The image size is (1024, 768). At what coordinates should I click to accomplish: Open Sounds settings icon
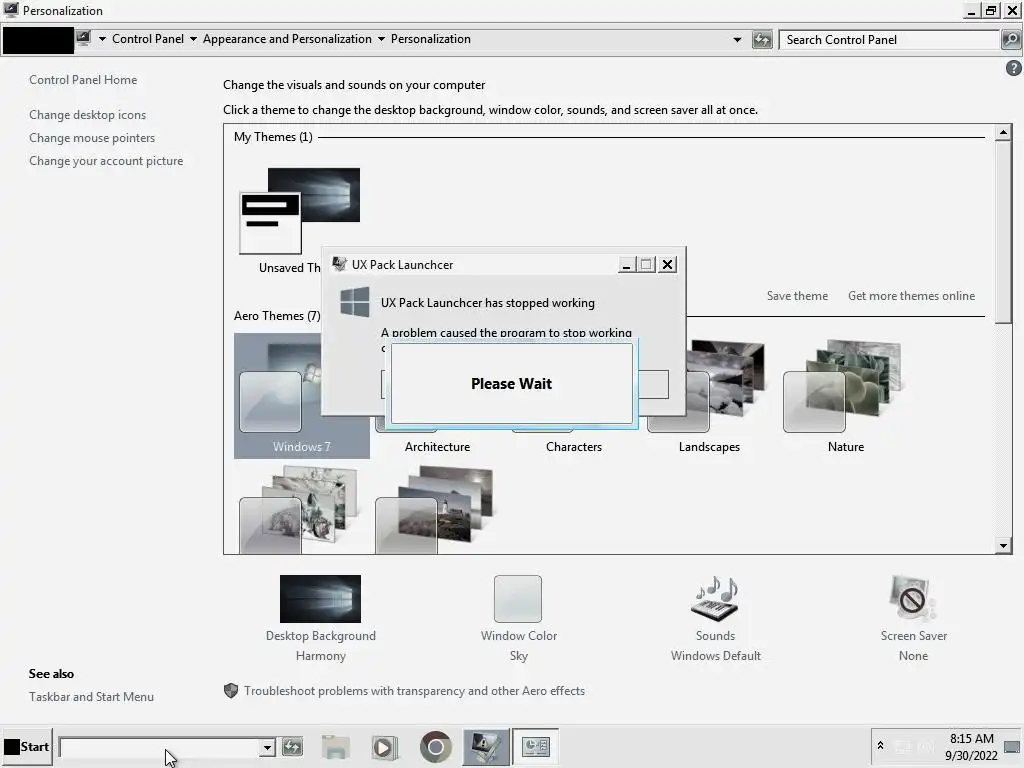tap(715, 599)
